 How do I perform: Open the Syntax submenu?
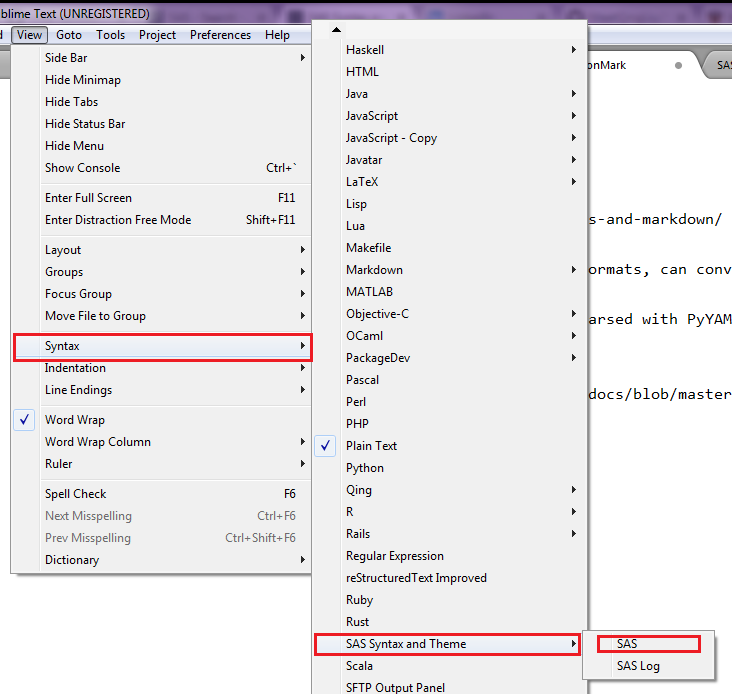pyautogui.click(x=162, y=346)
